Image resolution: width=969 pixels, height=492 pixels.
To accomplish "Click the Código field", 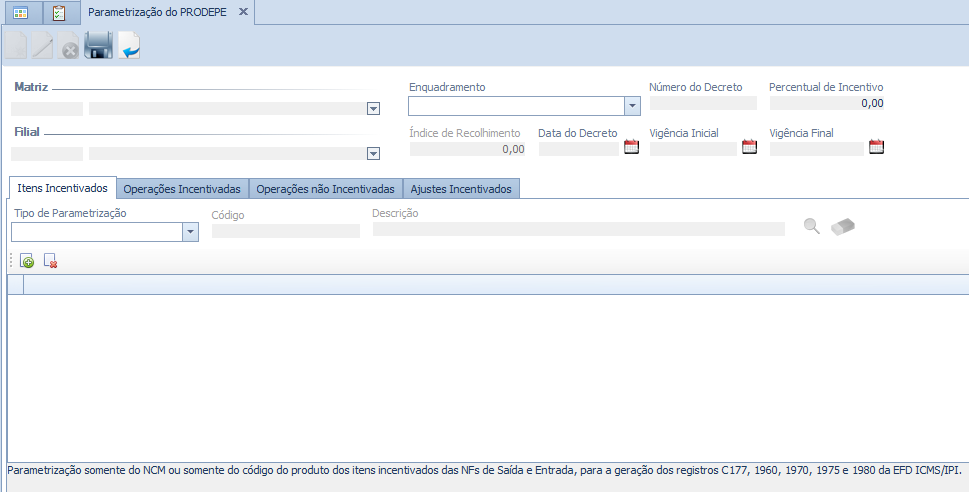I will click(286, 231).
